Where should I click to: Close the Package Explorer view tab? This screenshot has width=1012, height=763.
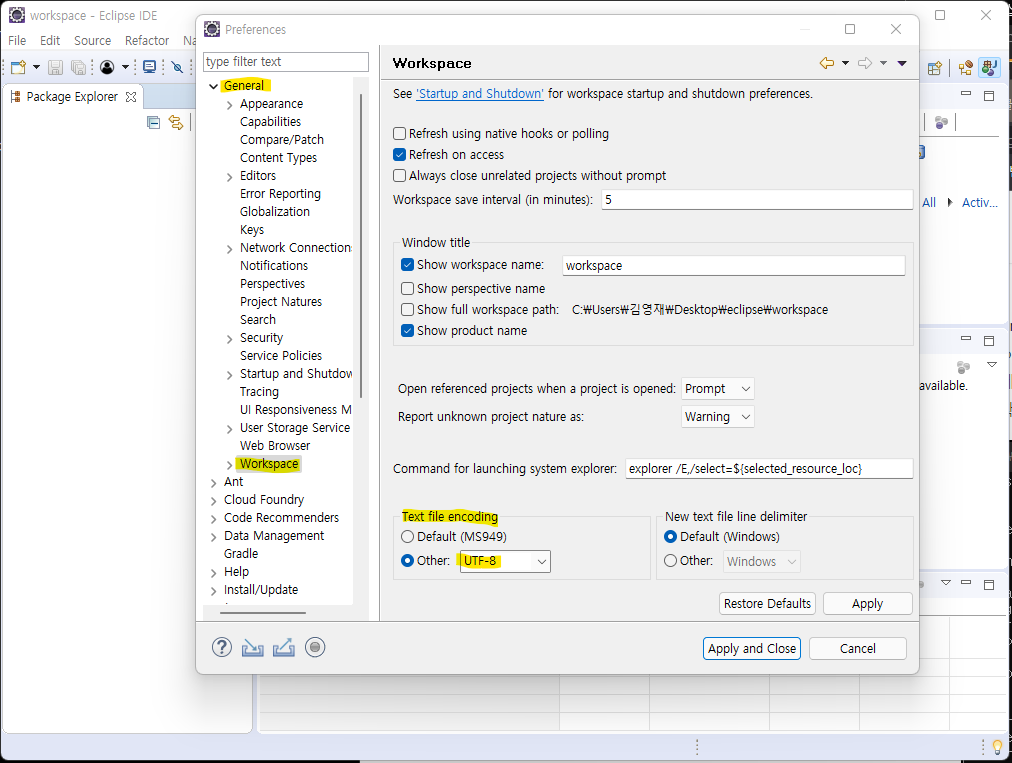[x=131, y=97]
